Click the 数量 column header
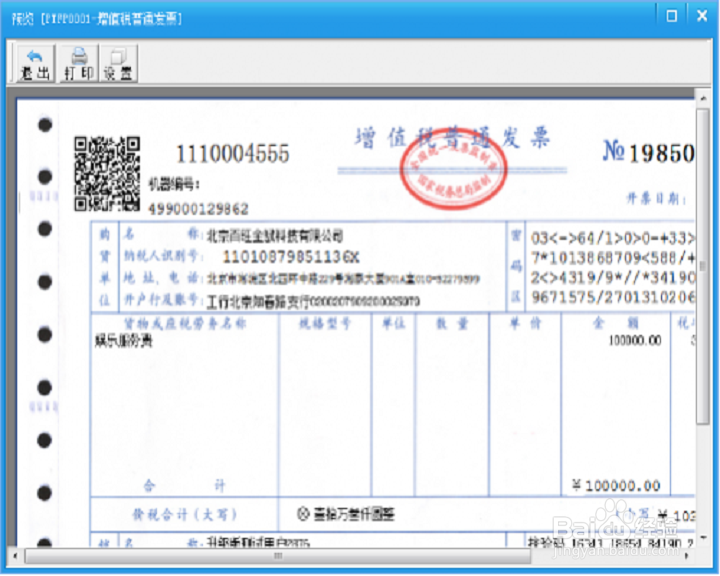 tap(452, 324)
